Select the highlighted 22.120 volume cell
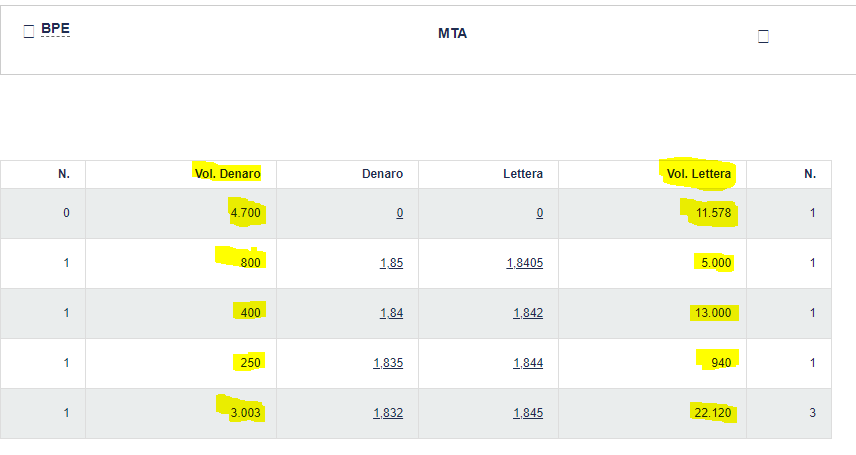The image size is (856, 455). (x=712, y=413)
